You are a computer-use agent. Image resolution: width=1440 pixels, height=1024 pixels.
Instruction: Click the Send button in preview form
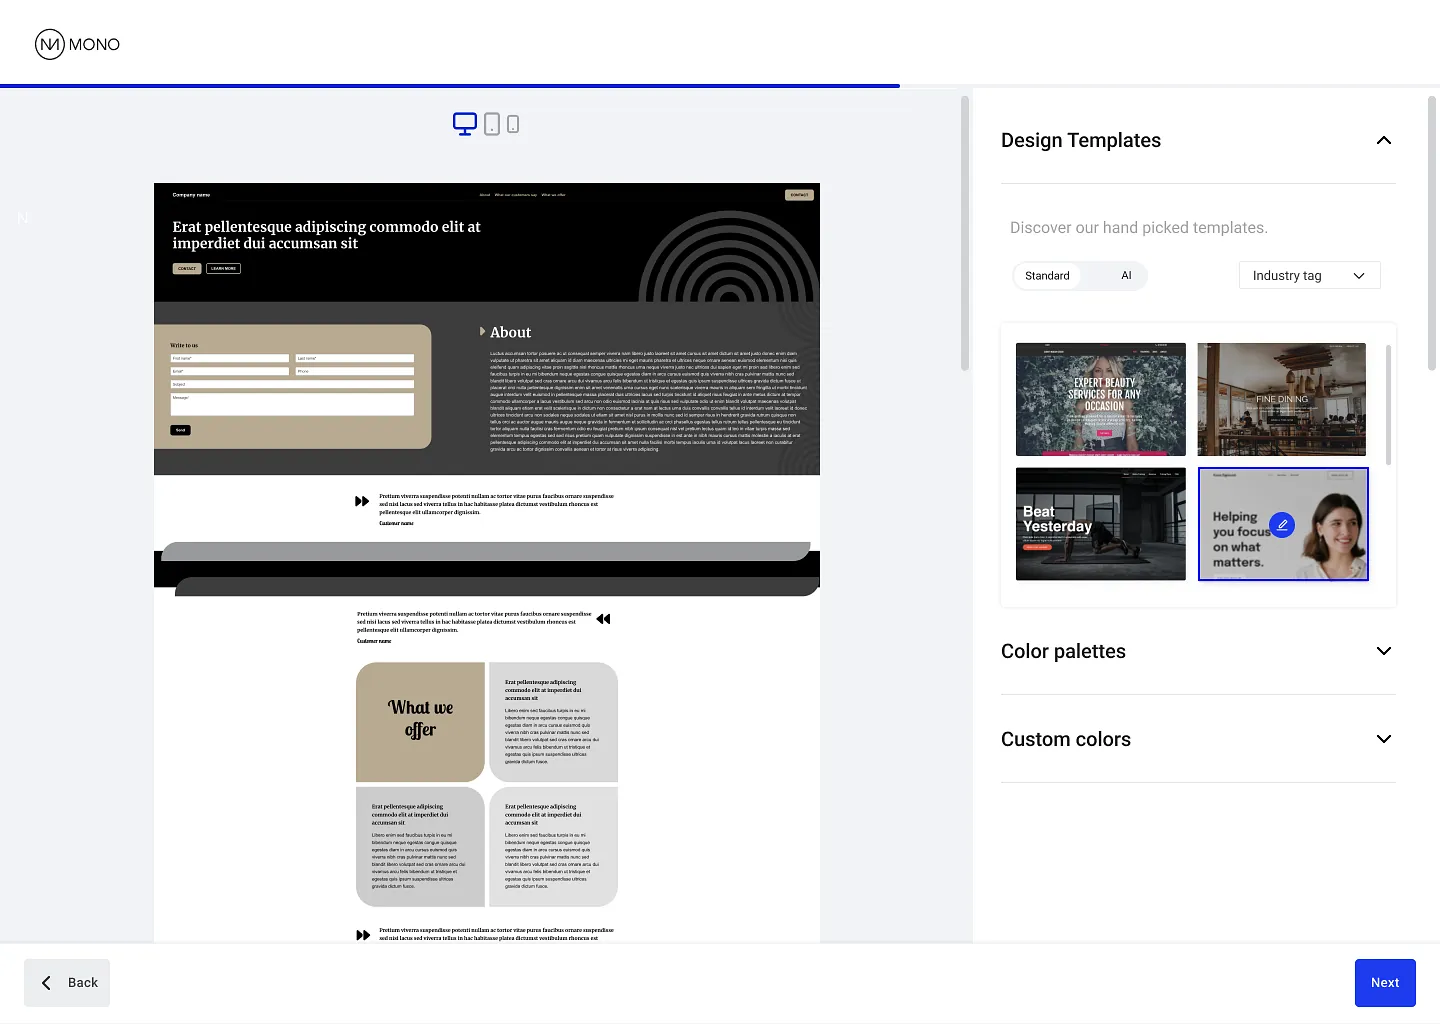(x=181, y=430)
